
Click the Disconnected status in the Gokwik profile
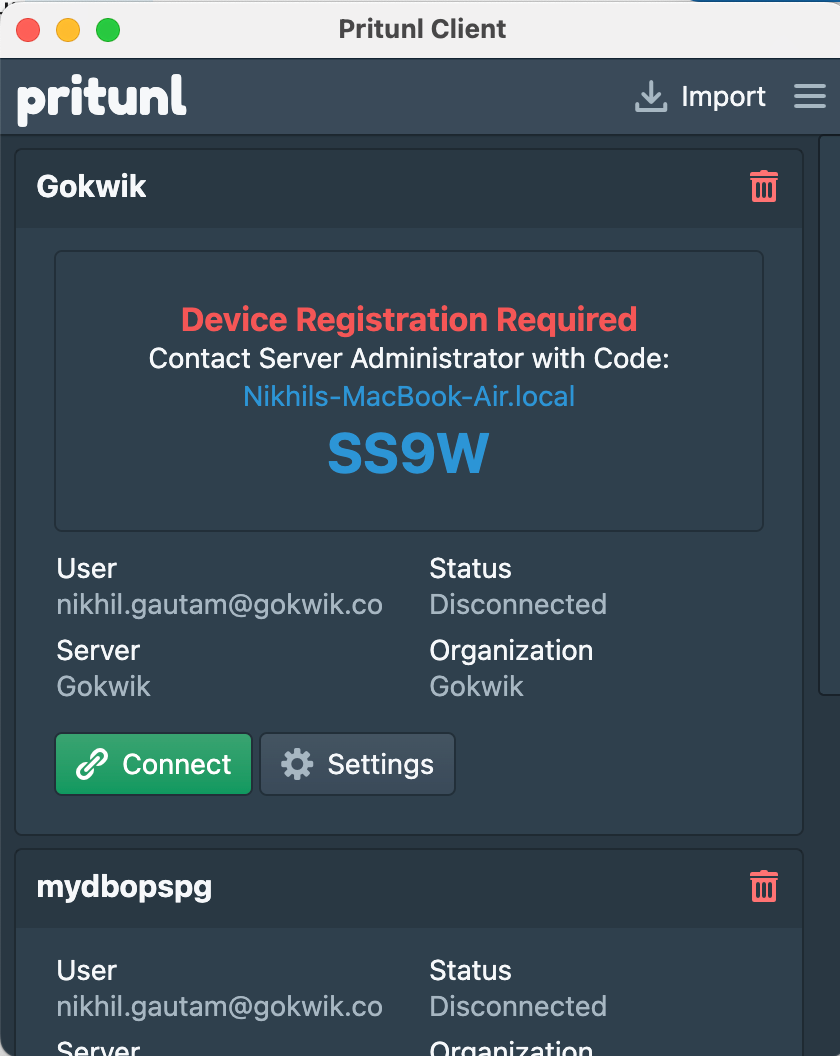tap(518, 604)
